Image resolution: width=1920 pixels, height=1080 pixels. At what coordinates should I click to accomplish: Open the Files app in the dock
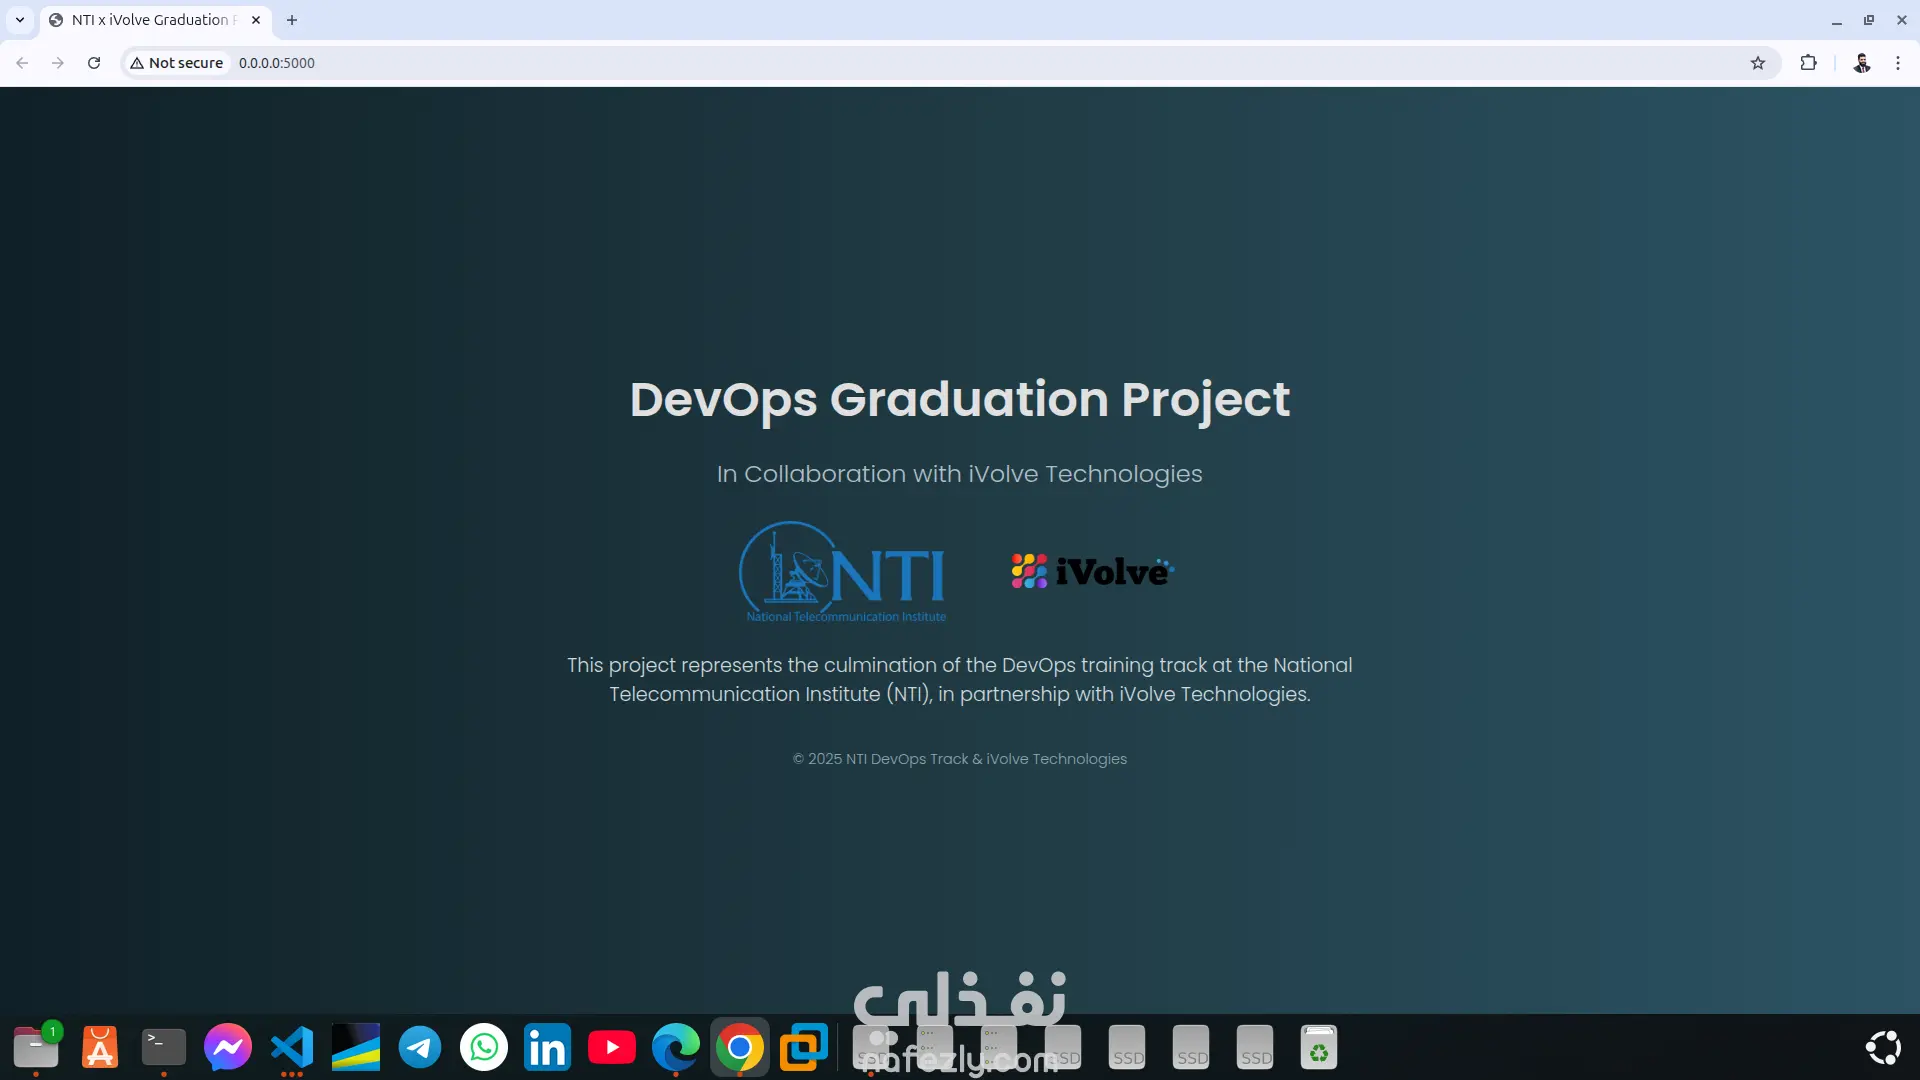[36, 1047]
